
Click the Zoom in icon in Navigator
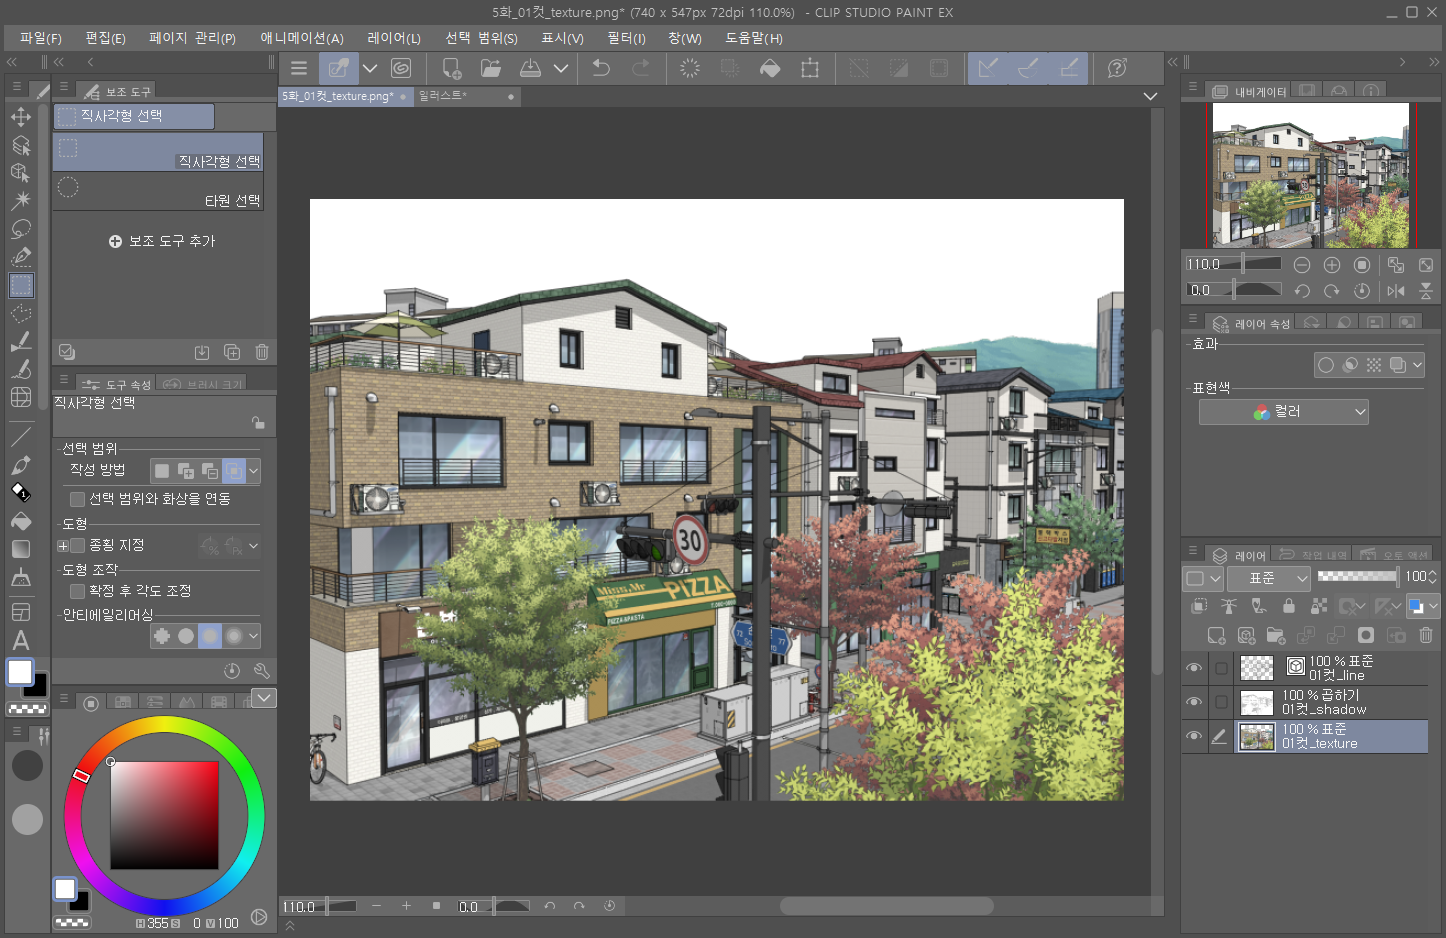[x=1332, y=265]
